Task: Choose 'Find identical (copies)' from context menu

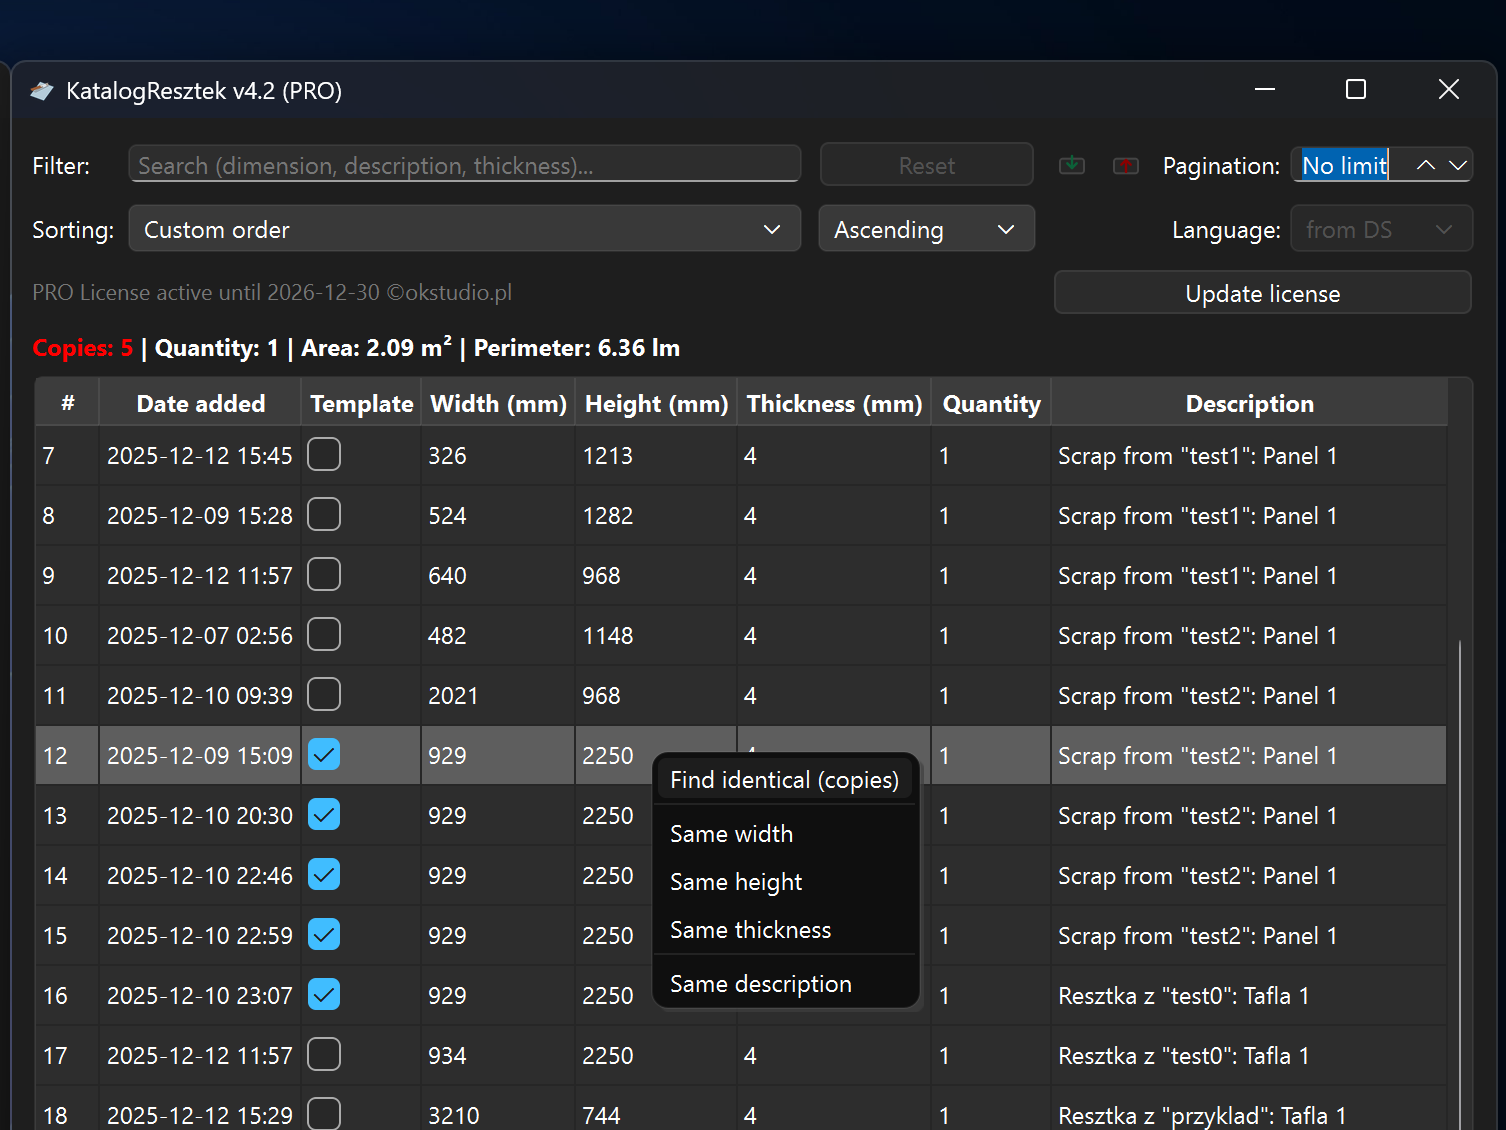Action: click(x=784, y=780)
